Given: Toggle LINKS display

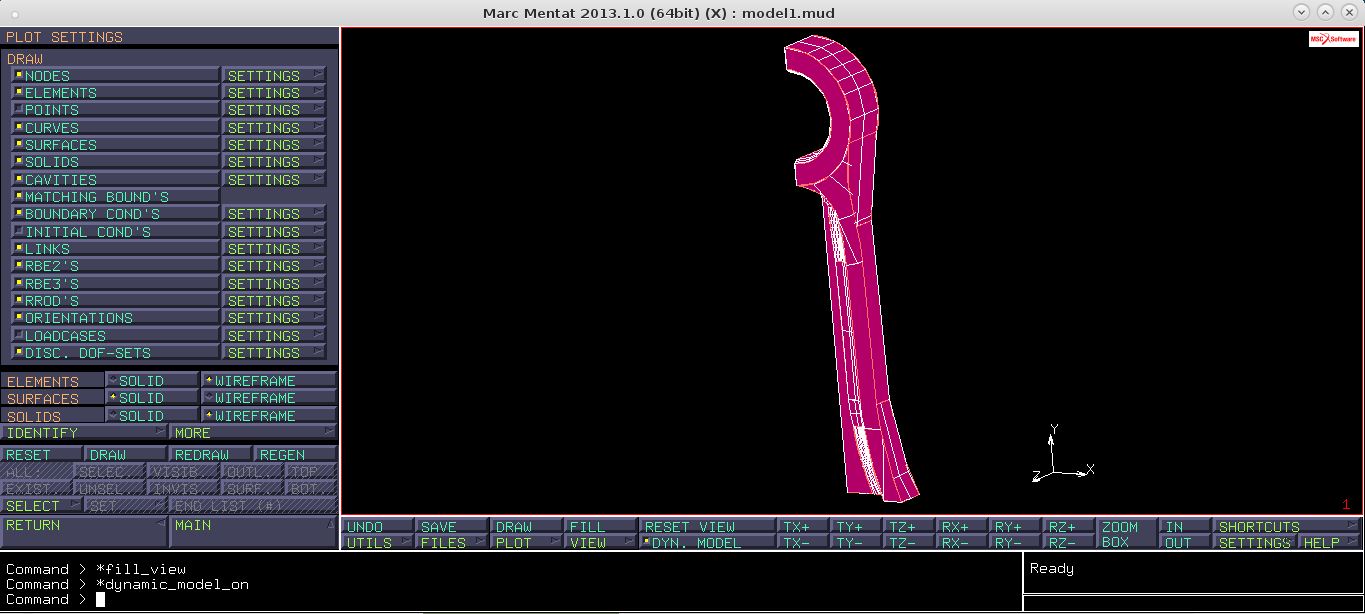Looking at the screenshot, I should click(115, 249).
